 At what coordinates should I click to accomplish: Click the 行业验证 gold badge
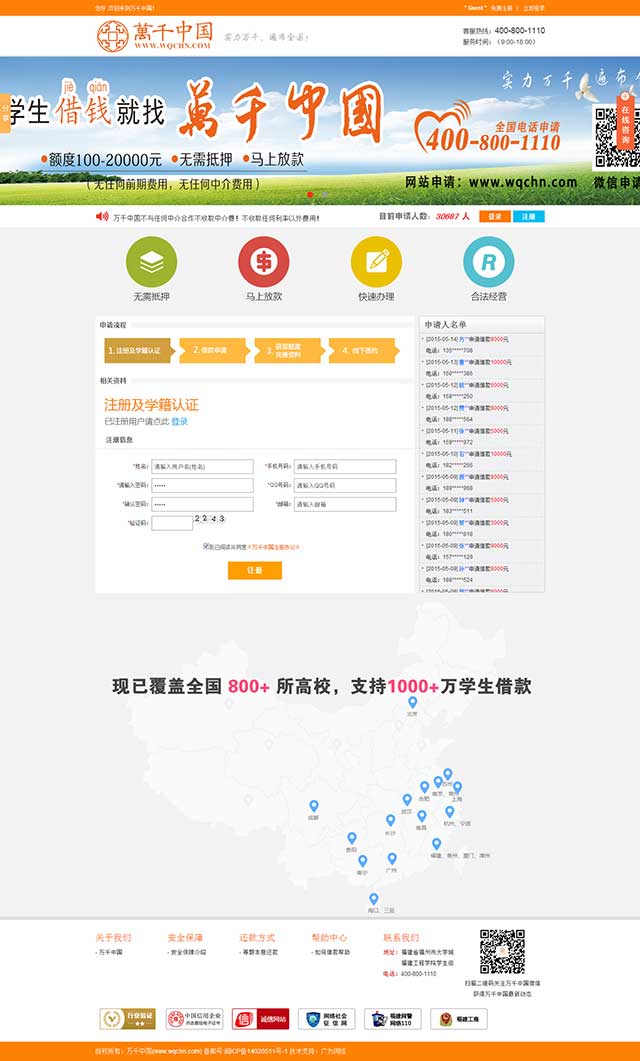(127, 1018)
